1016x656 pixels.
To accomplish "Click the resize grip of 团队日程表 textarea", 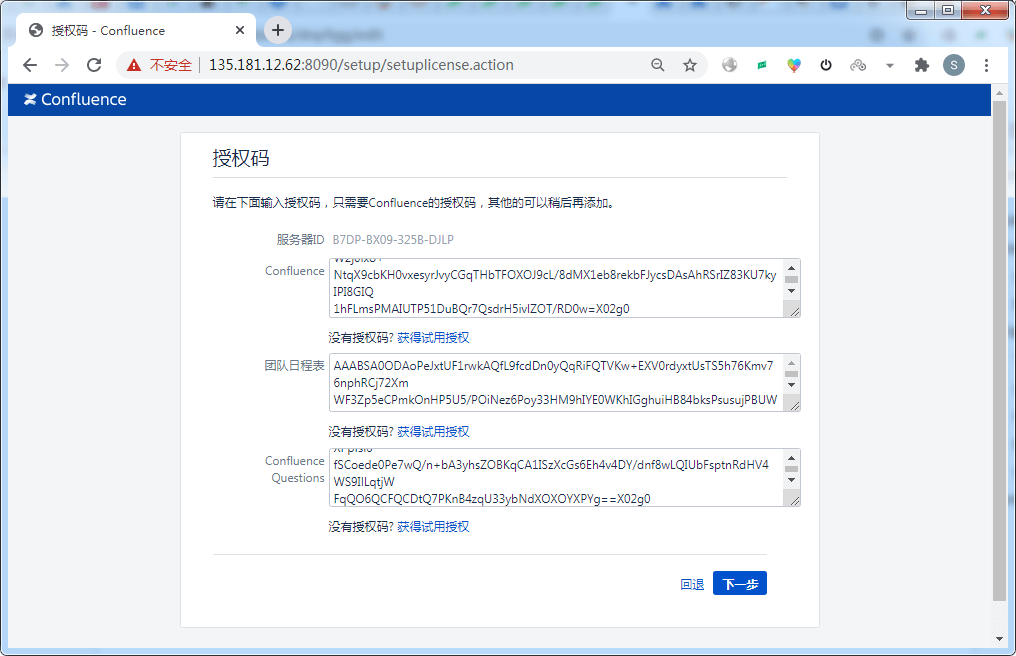I will [794, 405].
